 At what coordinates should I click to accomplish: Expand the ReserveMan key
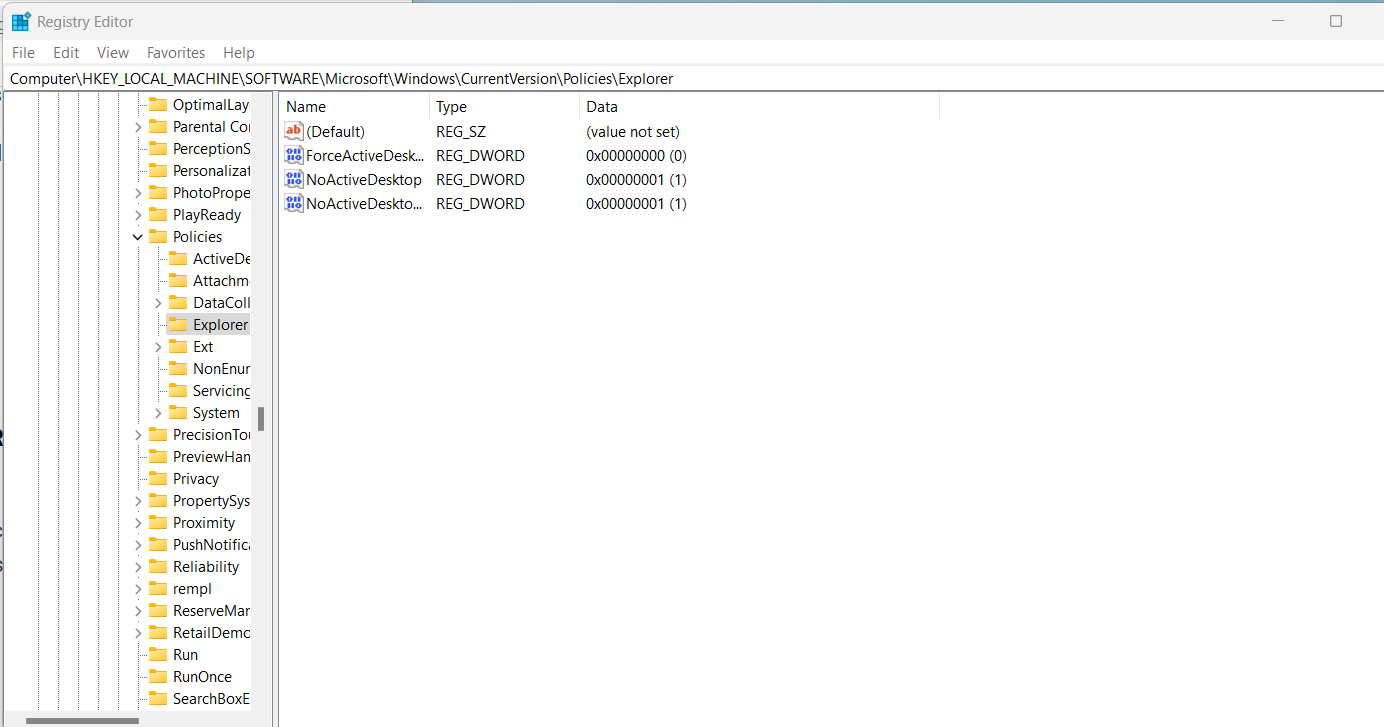coord(138,611)
